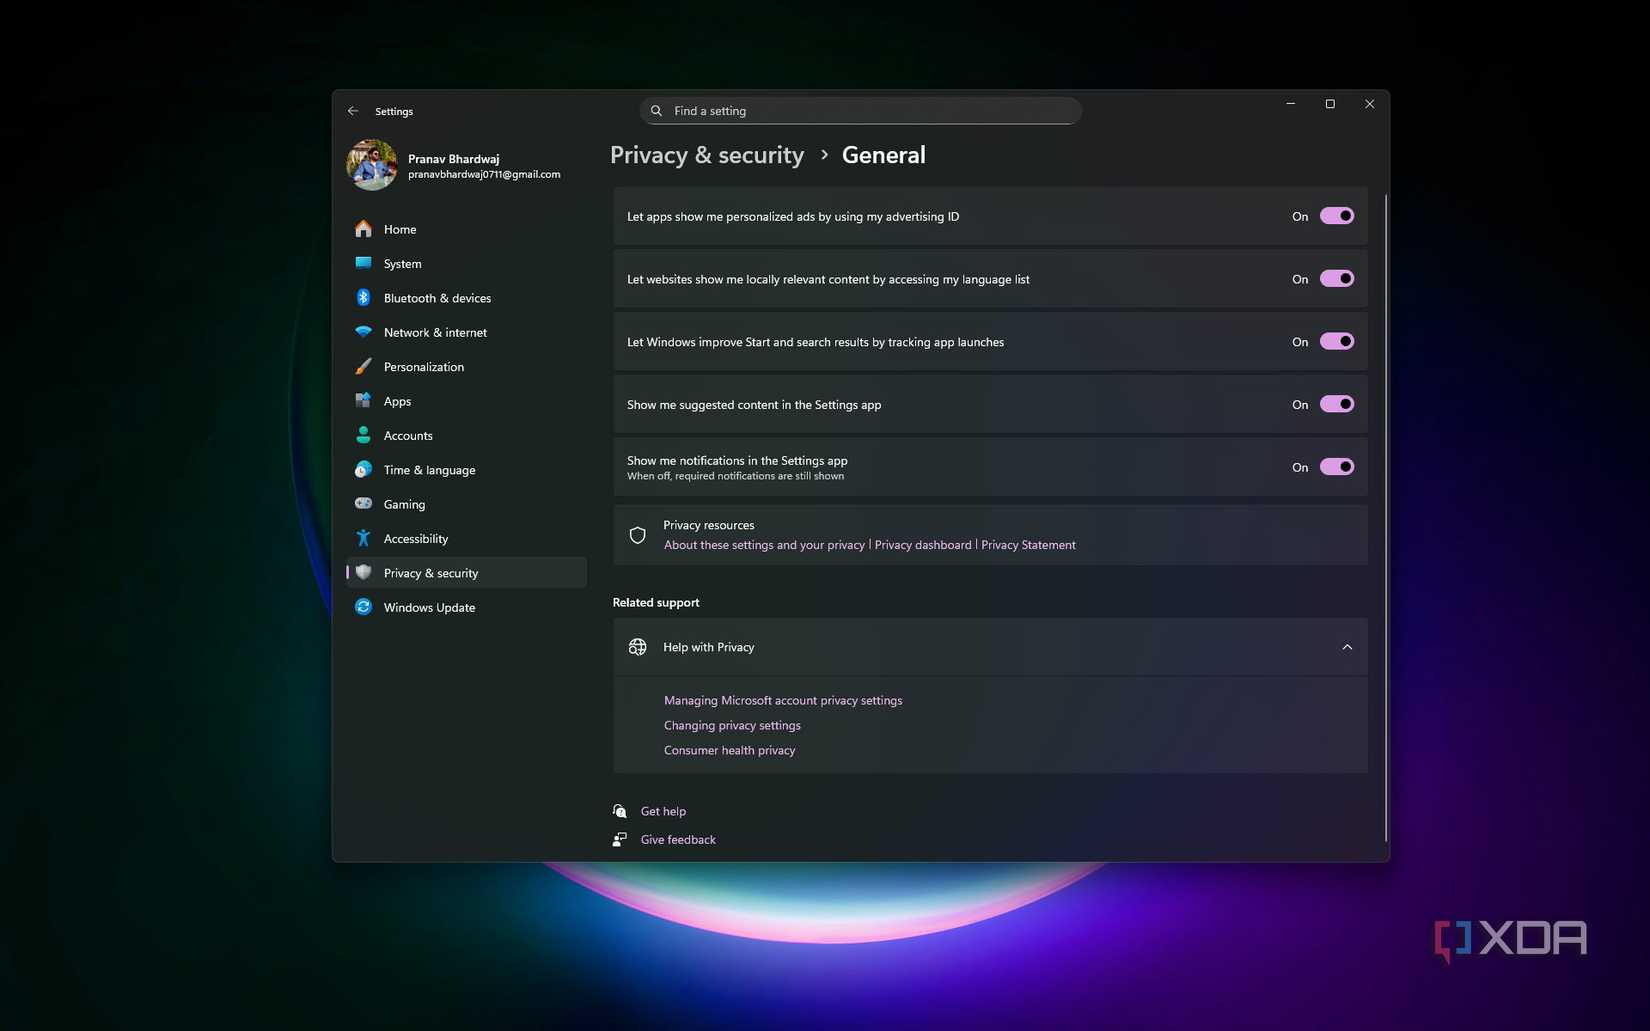The image size is (1650, 1031).
Task: Toggle suggested content in Settings app
Action: click(1336, 404)
